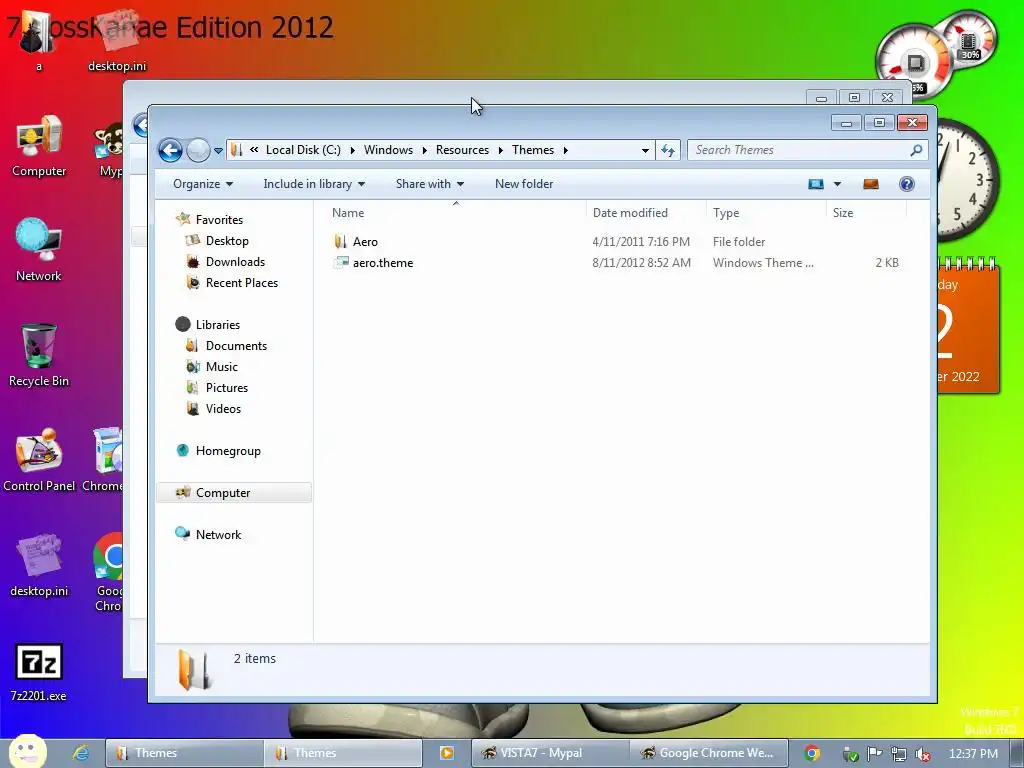Open Include in library menu
1024x768 pixels.
coord(314,184)
